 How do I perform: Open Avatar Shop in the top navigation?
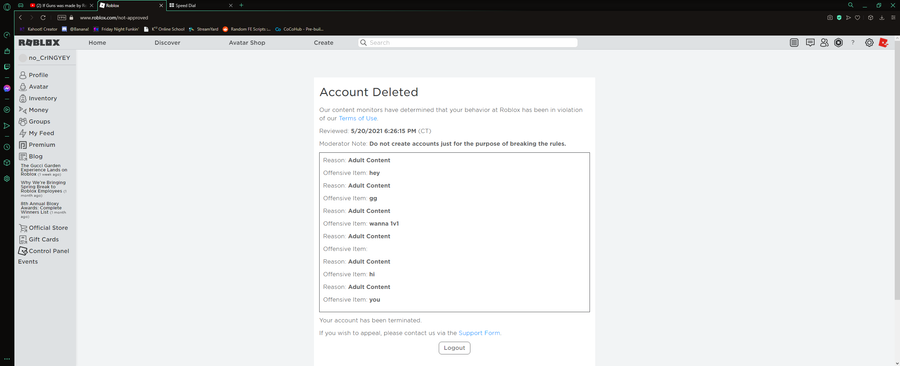tap(247, 42)
